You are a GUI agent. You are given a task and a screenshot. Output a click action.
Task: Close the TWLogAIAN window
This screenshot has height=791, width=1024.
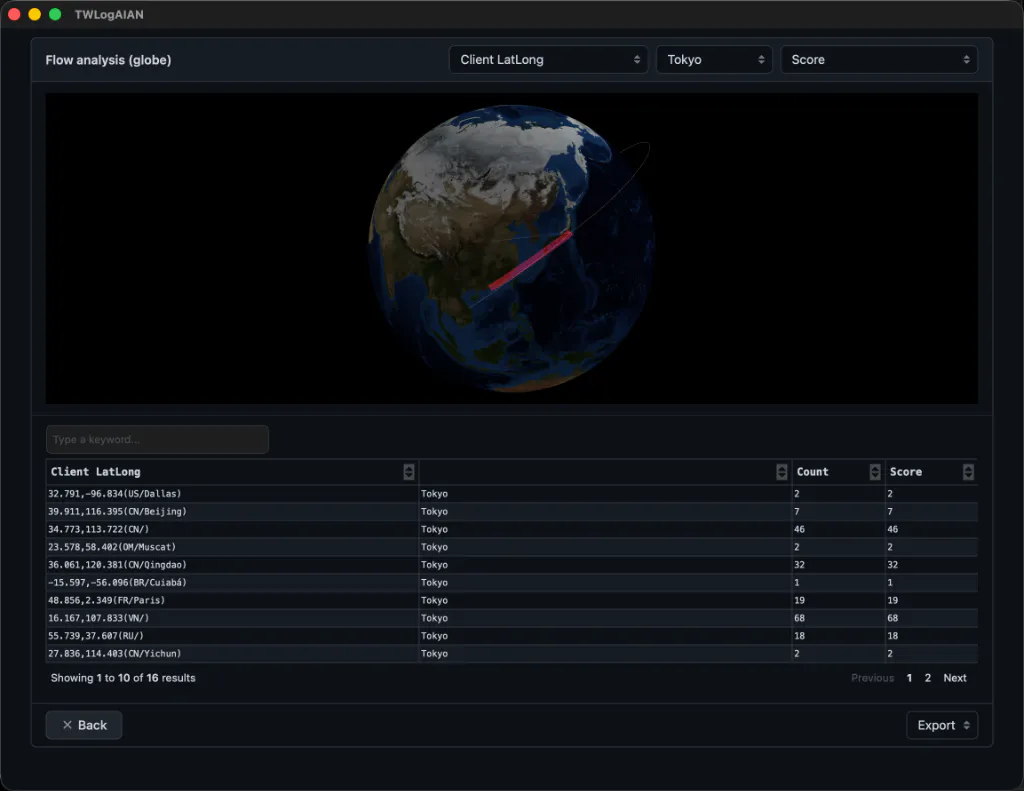click(x=14, y=14)
